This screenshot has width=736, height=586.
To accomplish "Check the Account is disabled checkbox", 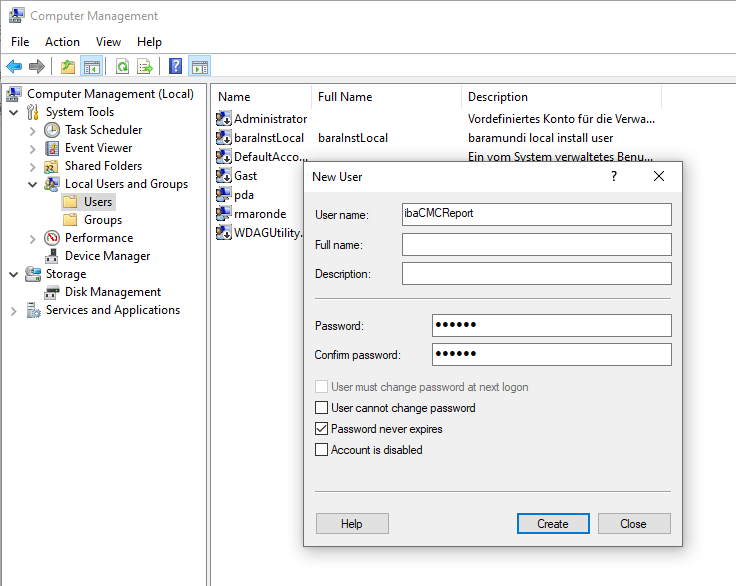I will pyautogui.click(x=322, y=450).
